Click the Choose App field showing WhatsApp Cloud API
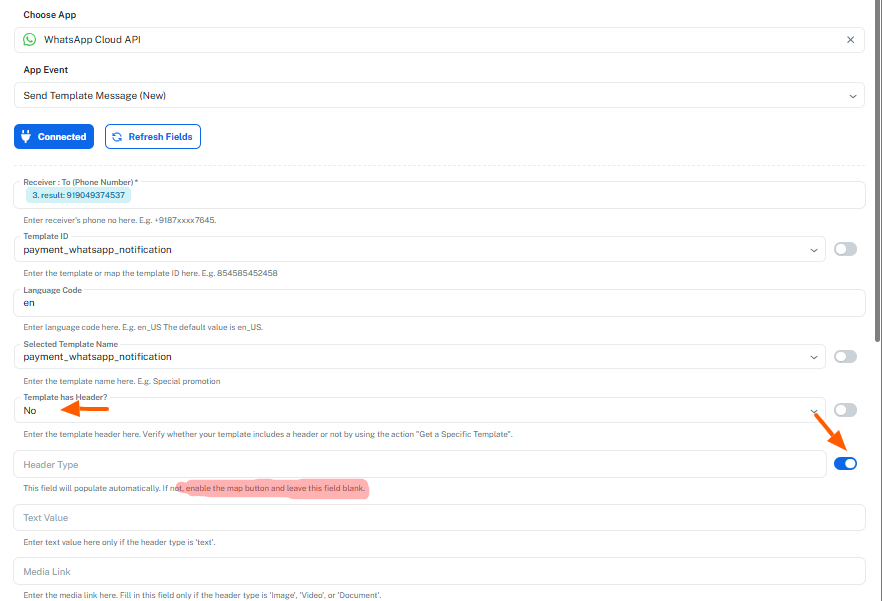Image resolution: width=882 pixels, height=601 pixels. click(x=439, y=39)
